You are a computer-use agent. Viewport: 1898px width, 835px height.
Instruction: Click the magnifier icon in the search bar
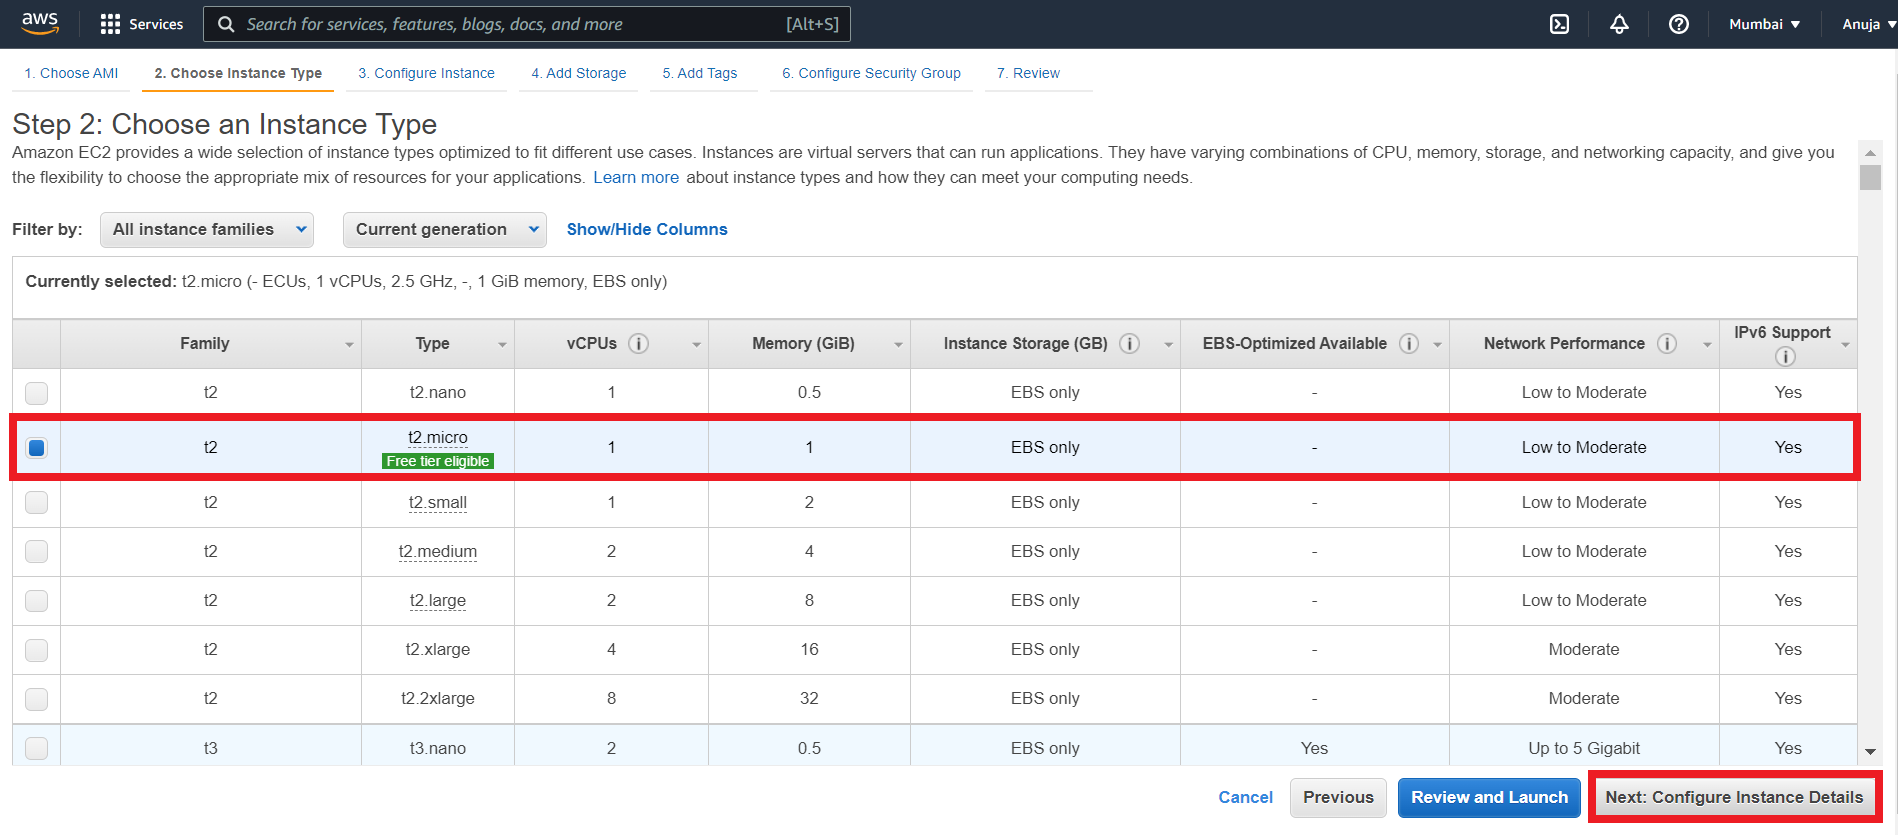(x=226, y=24)
